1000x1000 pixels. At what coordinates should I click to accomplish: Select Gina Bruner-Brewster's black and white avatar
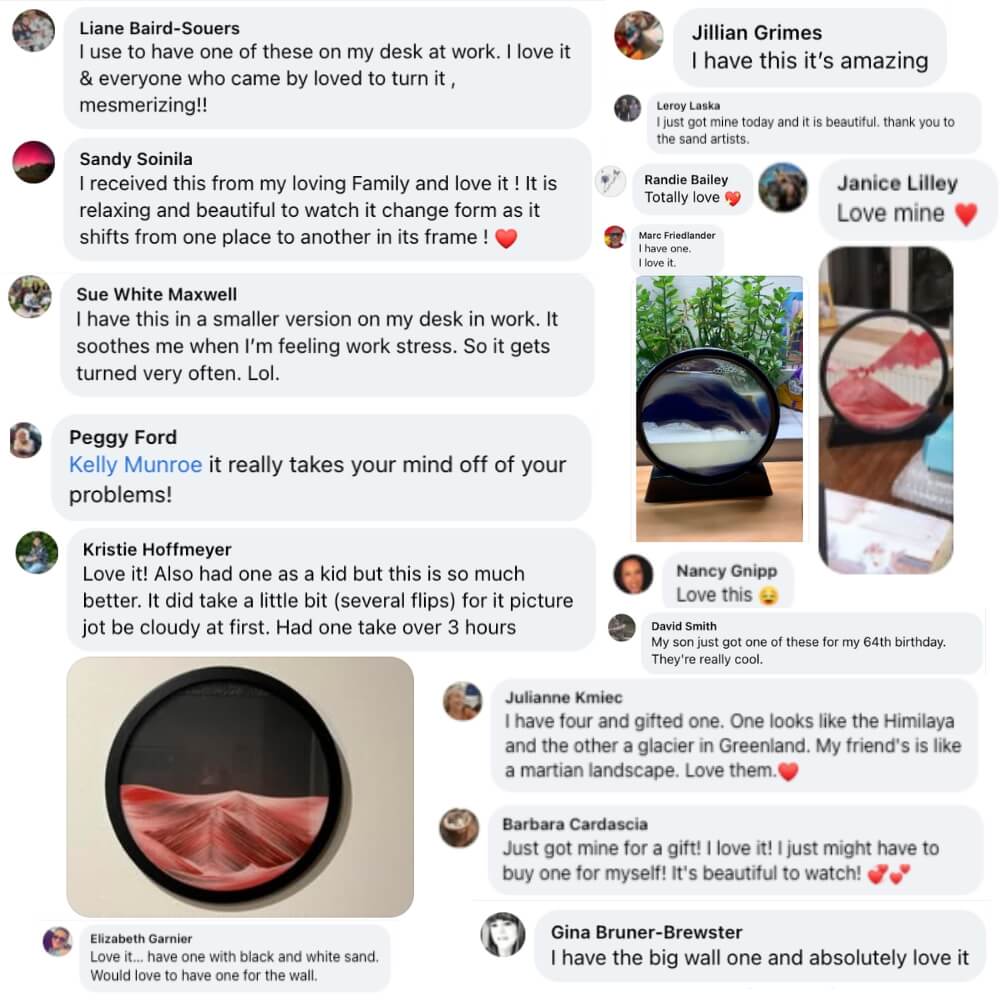[503, 934]
